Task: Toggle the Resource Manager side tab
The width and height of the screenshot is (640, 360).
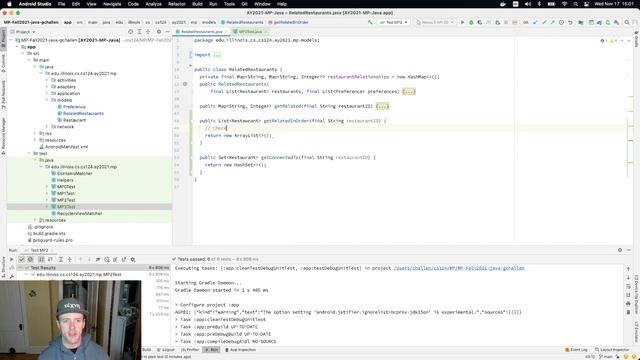Action: pyautogui.click(x=3, y=136)
